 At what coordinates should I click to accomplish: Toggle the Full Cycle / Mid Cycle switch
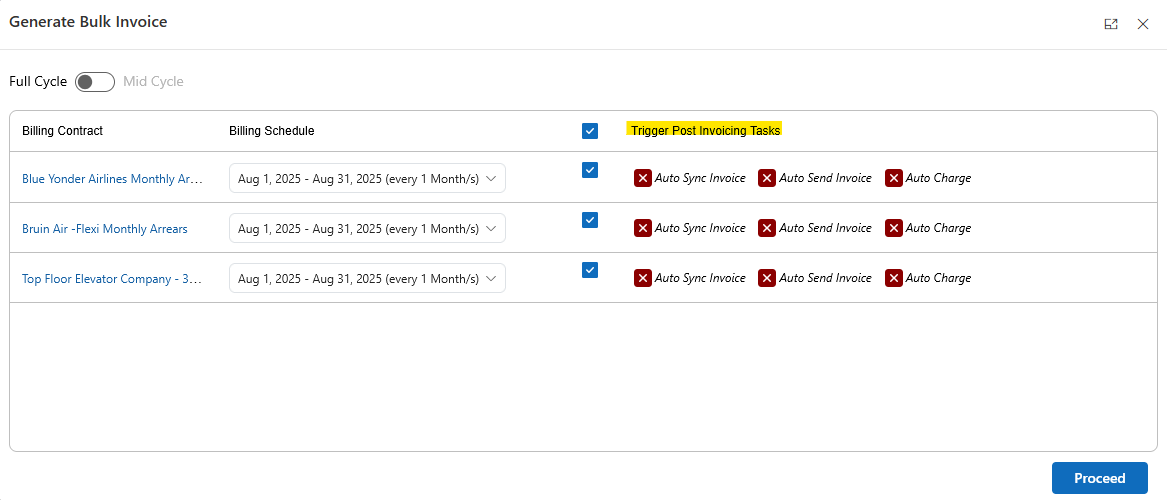pos(95,82)
